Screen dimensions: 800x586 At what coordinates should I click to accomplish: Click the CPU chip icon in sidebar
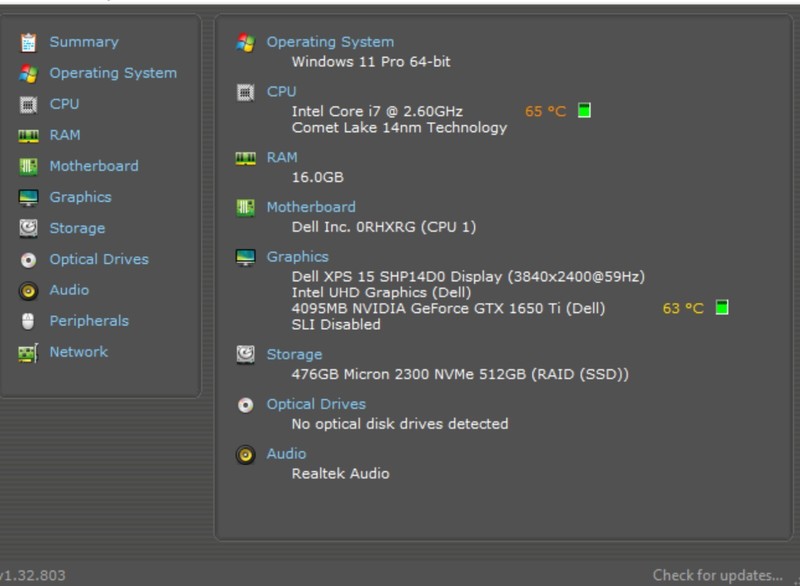29,105
